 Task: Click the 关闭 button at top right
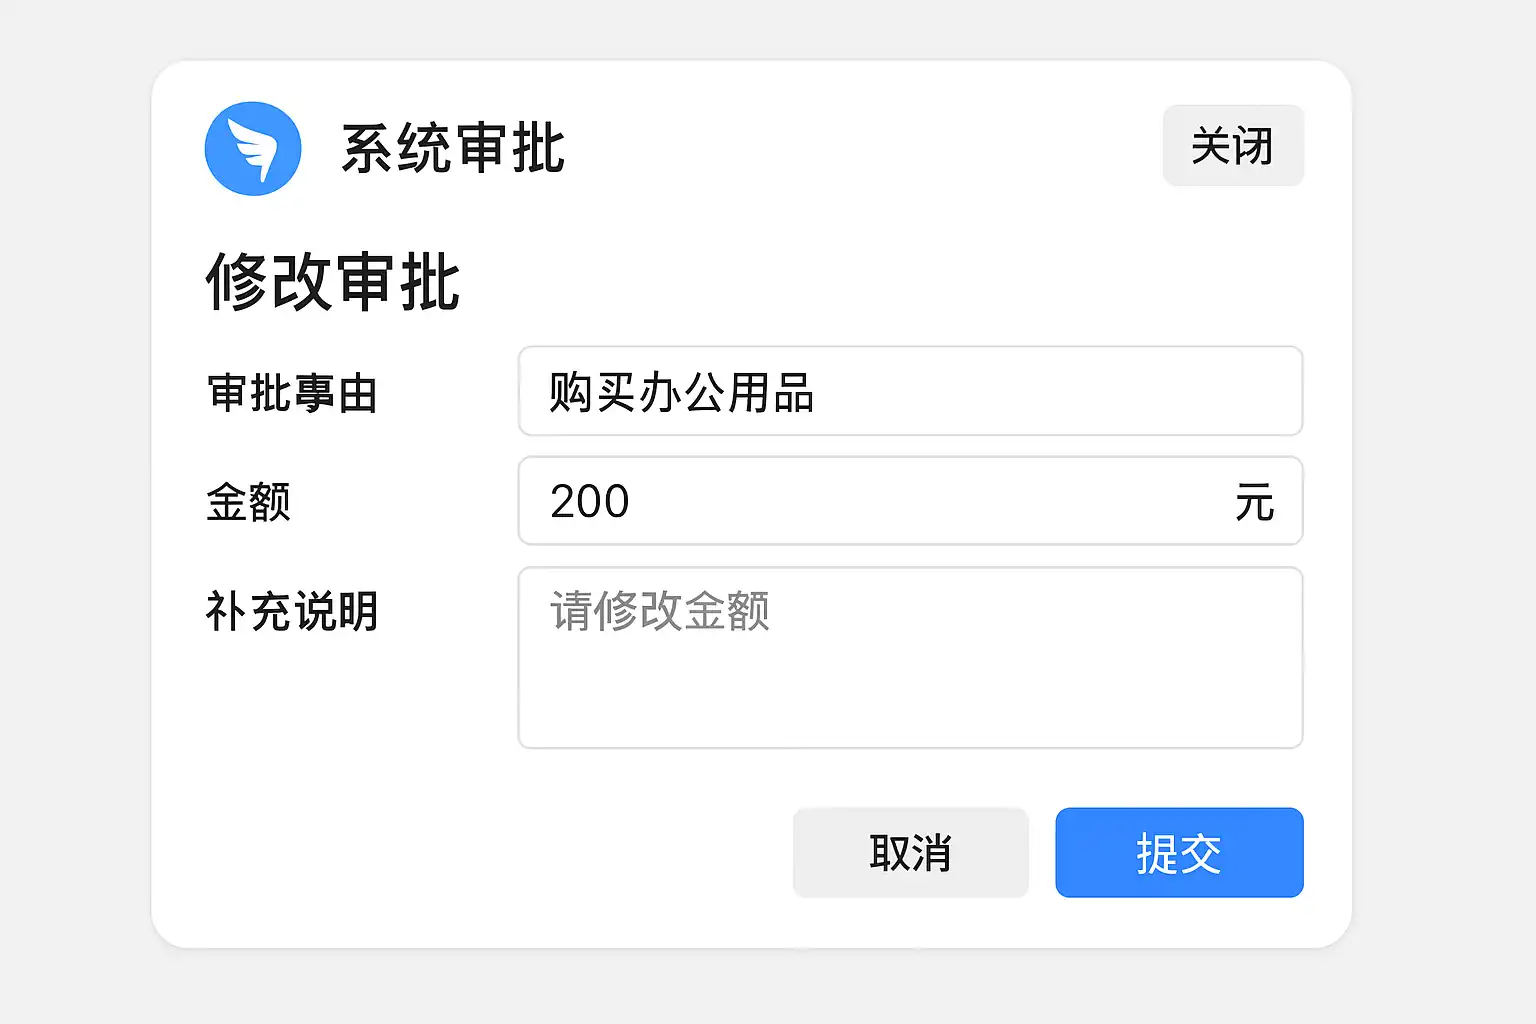(1232, 146)
